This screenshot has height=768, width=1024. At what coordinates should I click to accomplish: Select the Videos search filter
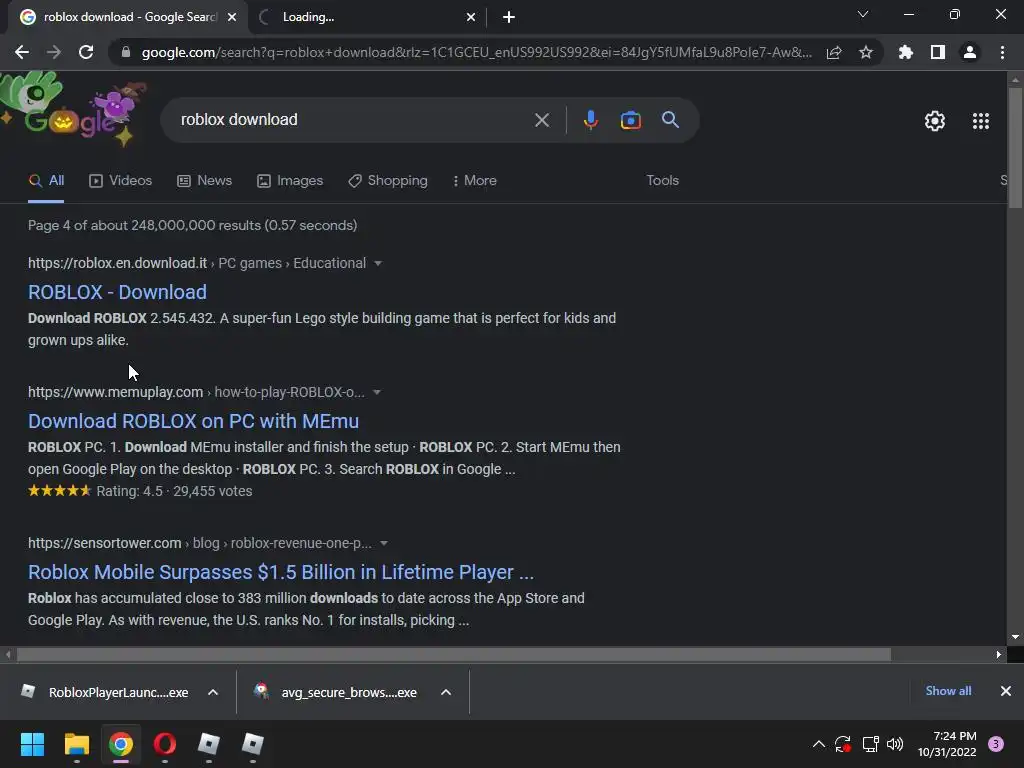[120, 181]
